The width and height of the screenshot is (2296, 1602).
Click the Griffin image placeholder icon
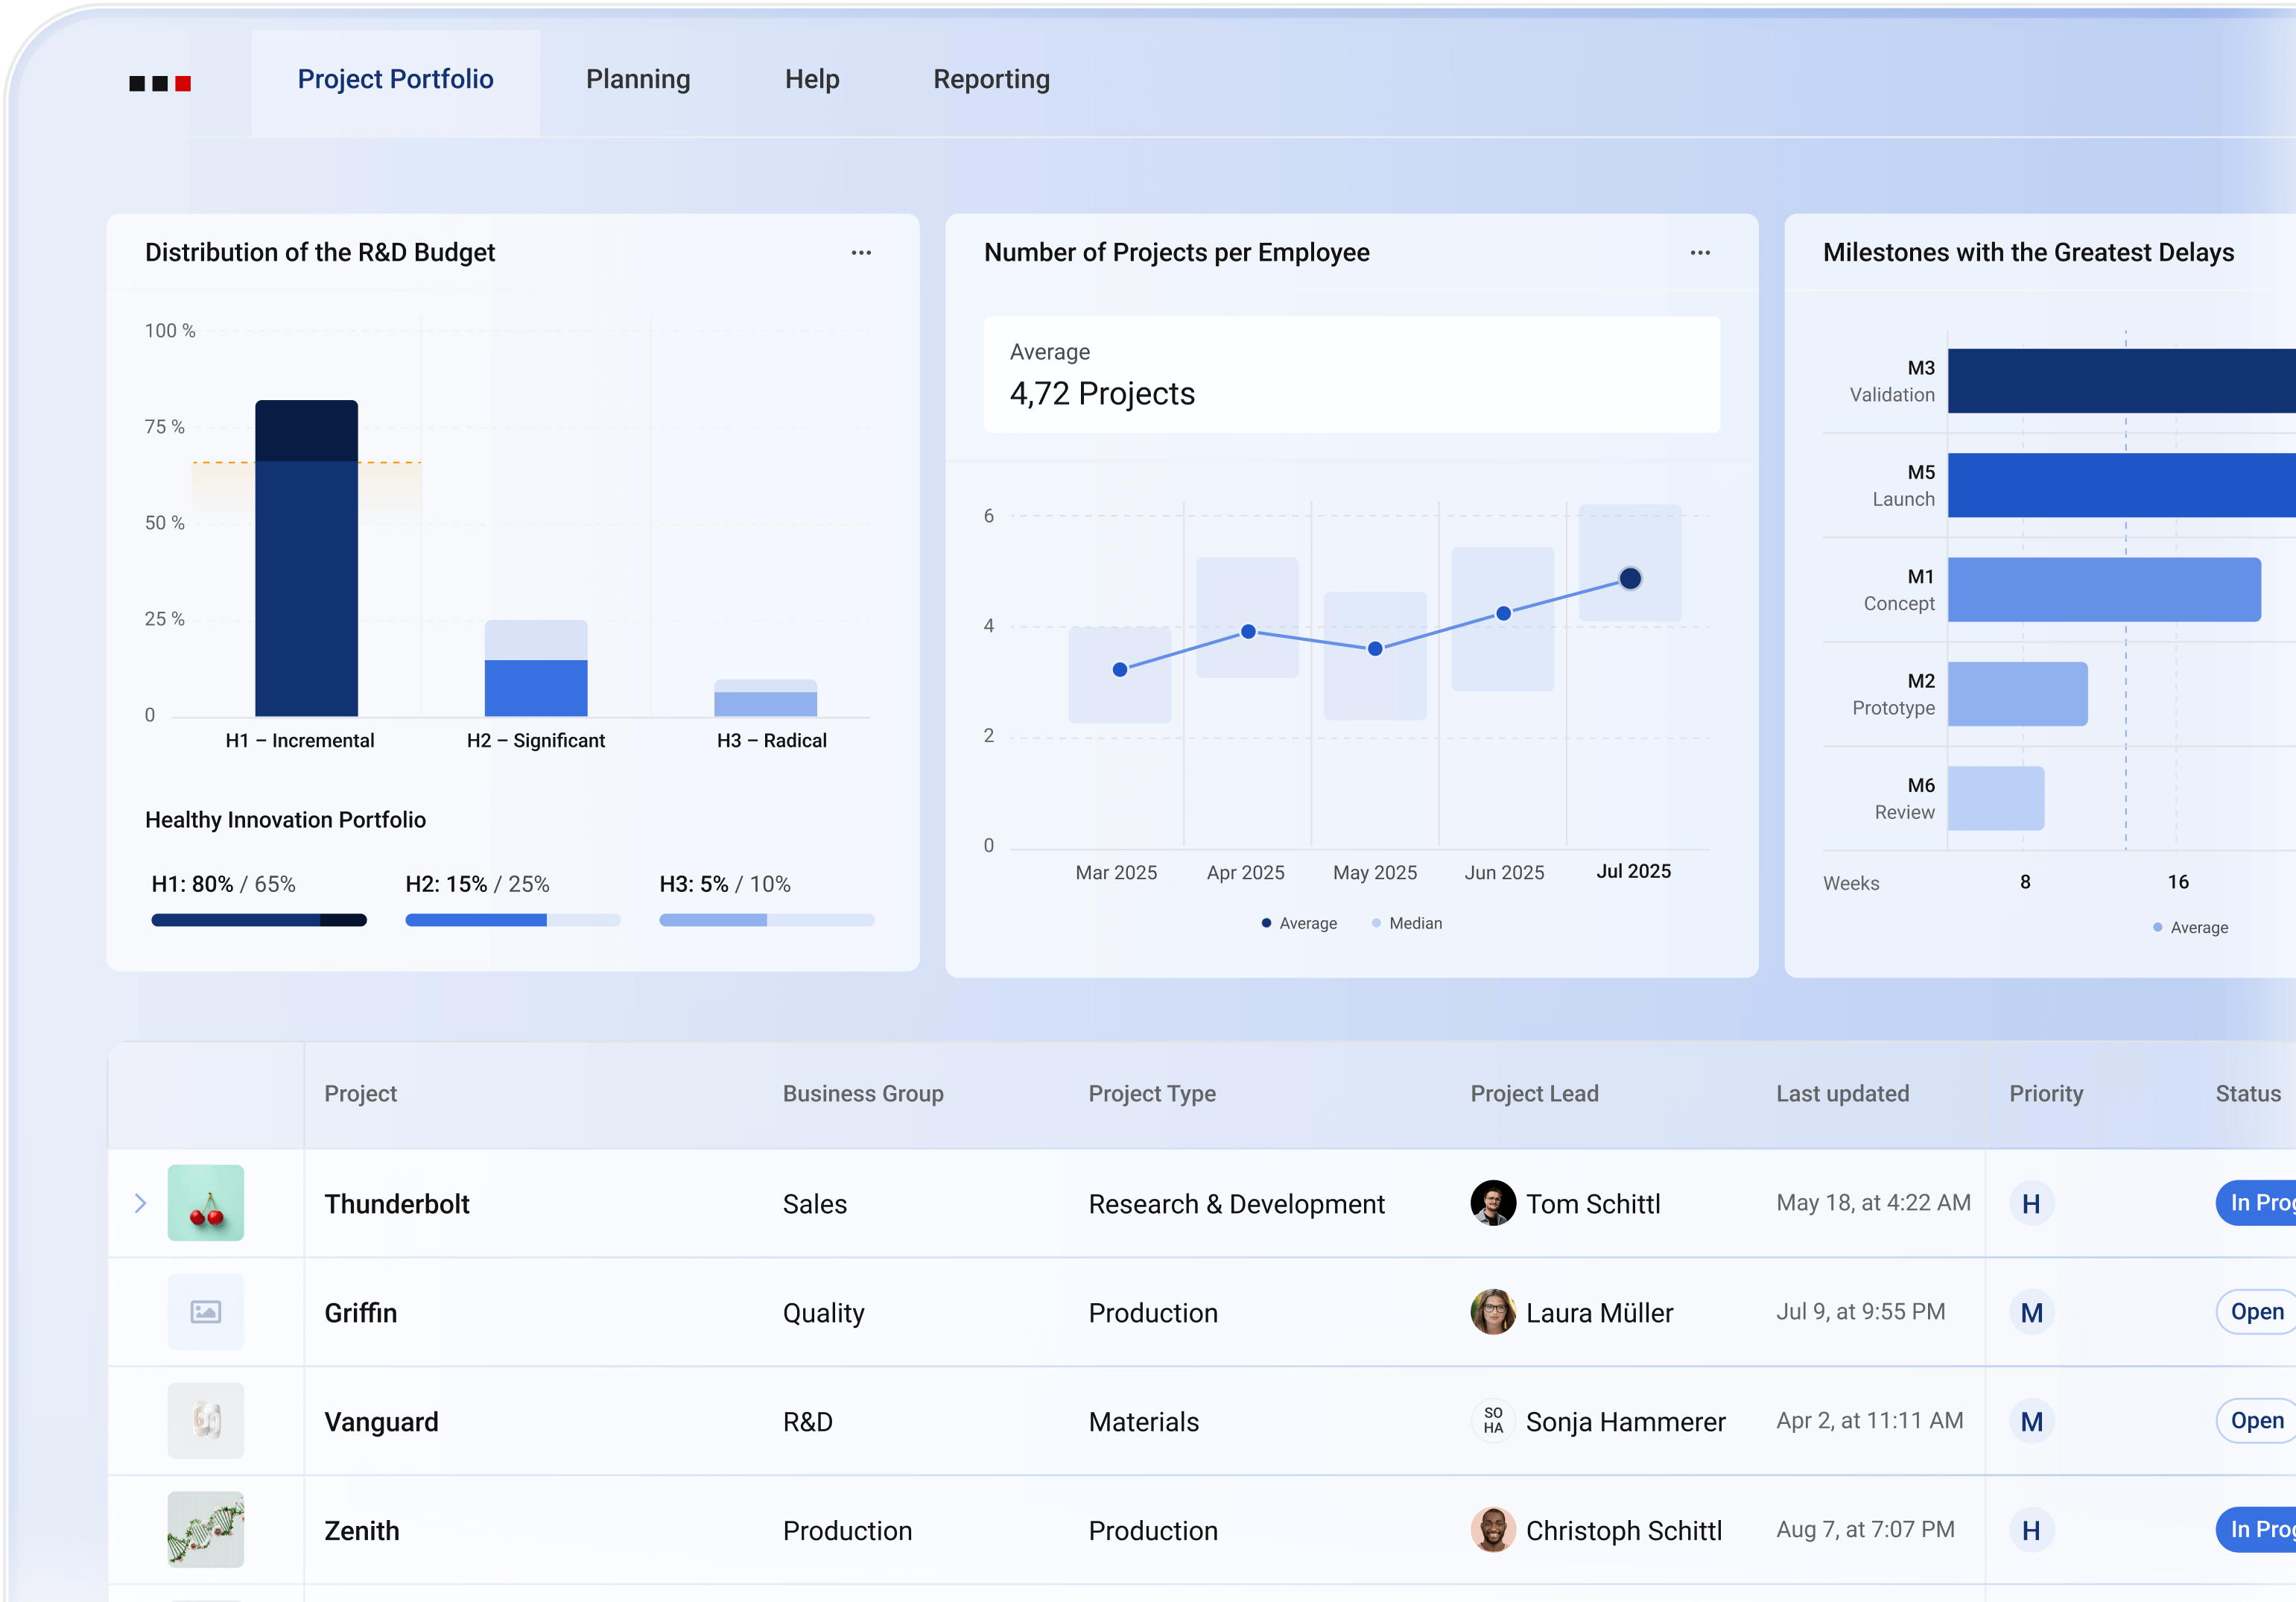coord(205,1312)
